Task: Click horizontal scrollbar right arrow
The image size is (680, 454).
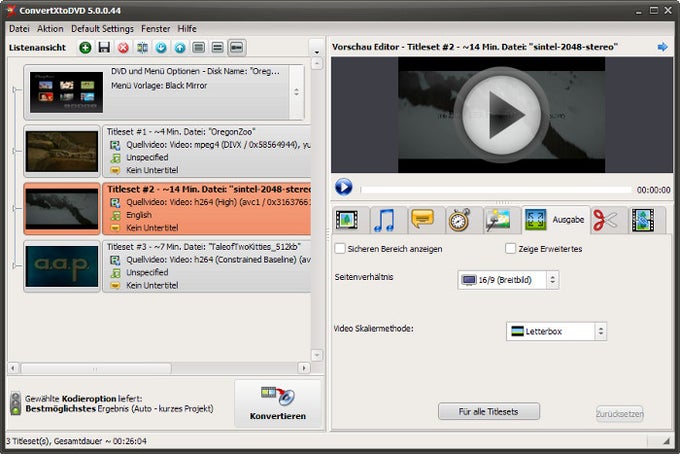Action: click(x=304, y=368)
